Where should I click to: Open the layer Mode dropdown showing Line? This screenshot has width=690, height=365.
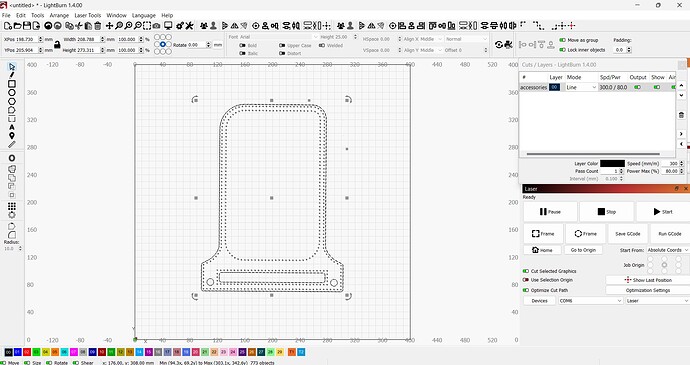[x=581, y=87]
